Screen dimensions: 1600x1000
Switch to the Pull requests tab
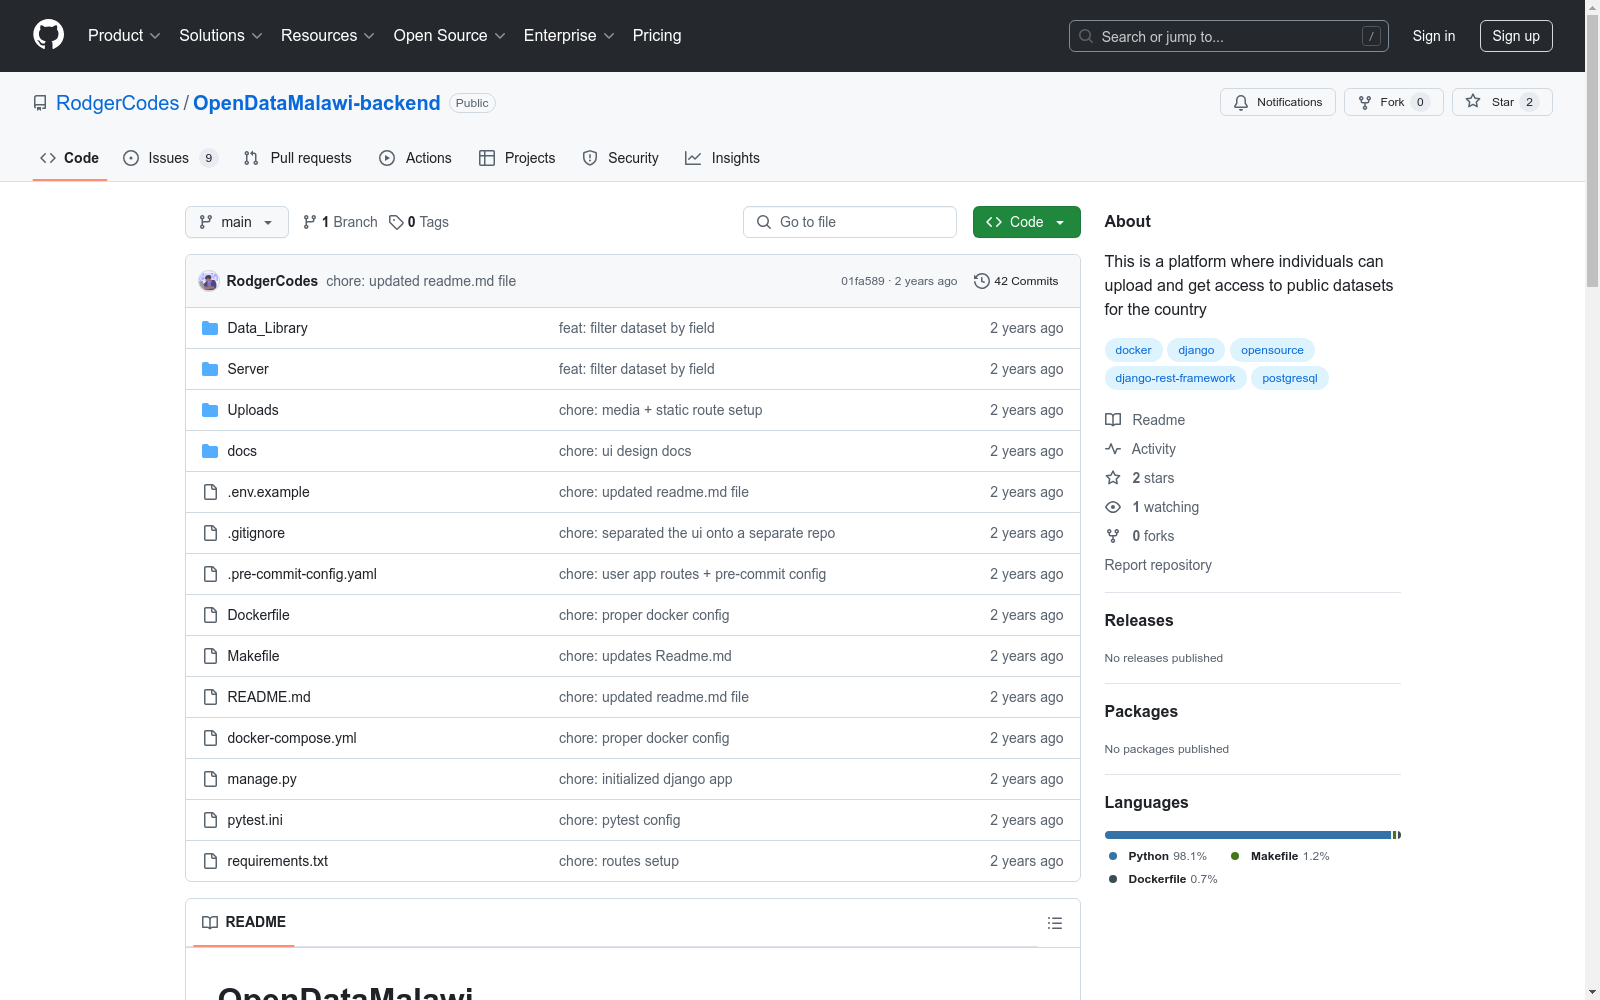[298, 158]
